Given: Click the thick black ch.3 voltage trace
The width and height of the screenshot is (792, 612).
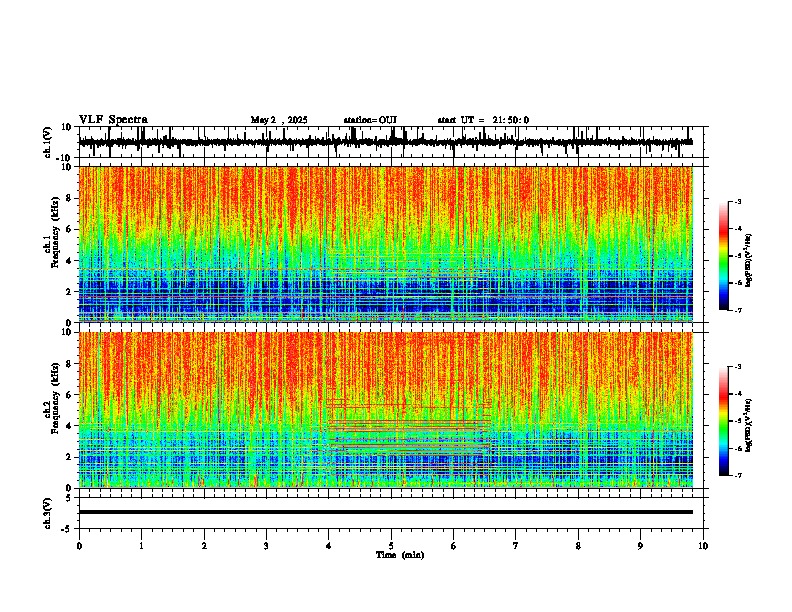Looking at the screenshot, I should pyautogui.click(x=386, y=512).
